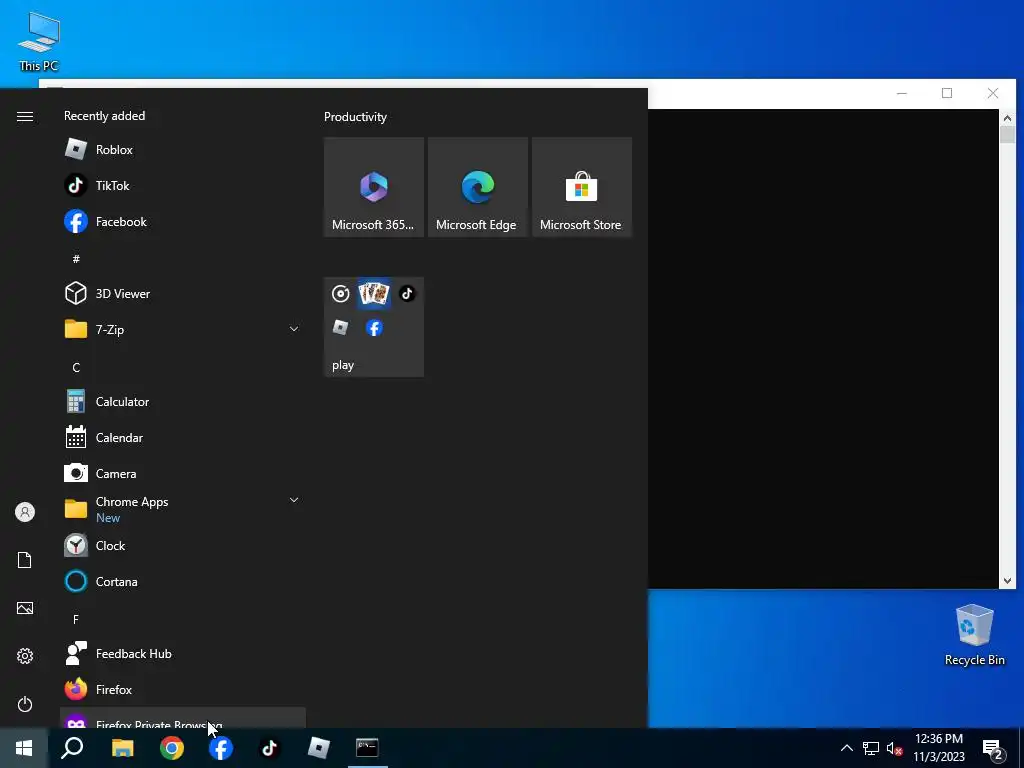Click the muted volume tray icon
This screenshot has width=1024, height=768.
click(x=894, y=748)
